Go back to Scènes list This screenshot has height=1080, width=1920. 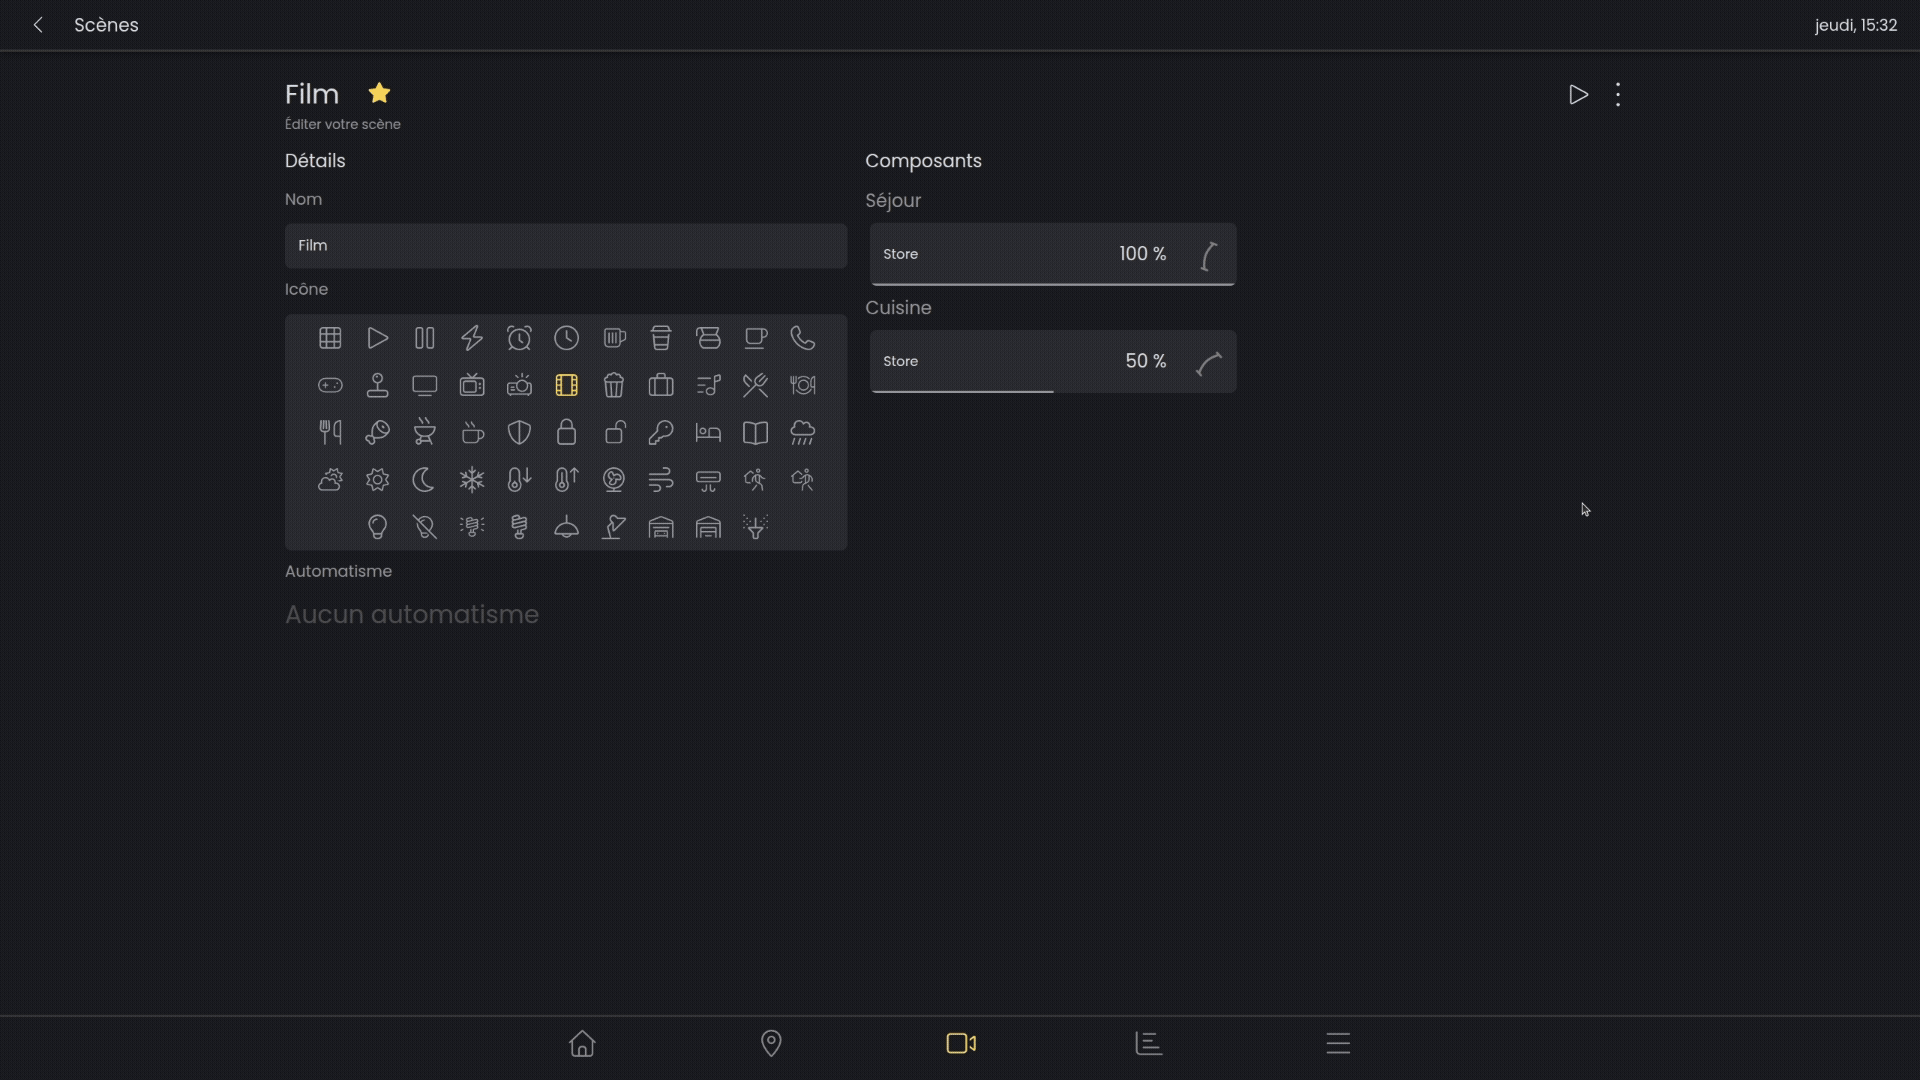pos(38,25)
